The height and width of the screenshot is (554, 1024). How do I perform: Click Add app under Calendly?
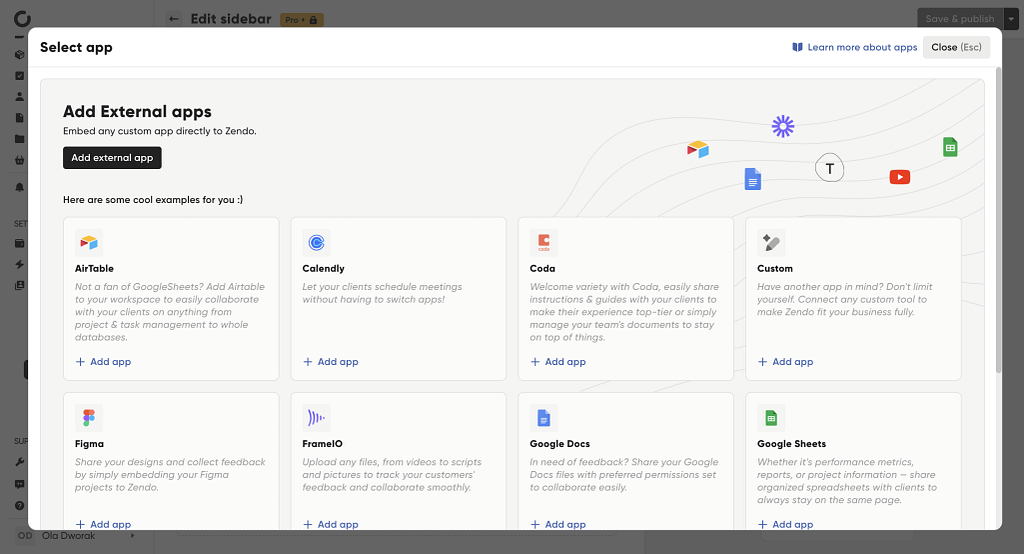click(x=330, y=362)
